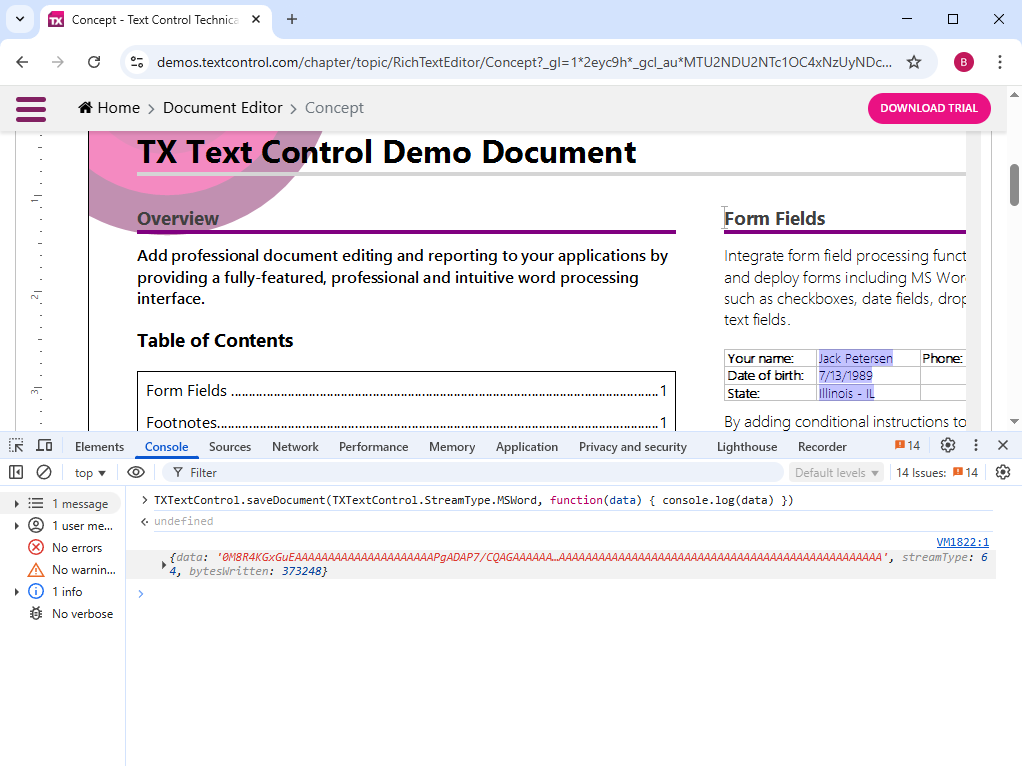Click the undefined console output
The image size is (1022, 766).
pos(184,521)
